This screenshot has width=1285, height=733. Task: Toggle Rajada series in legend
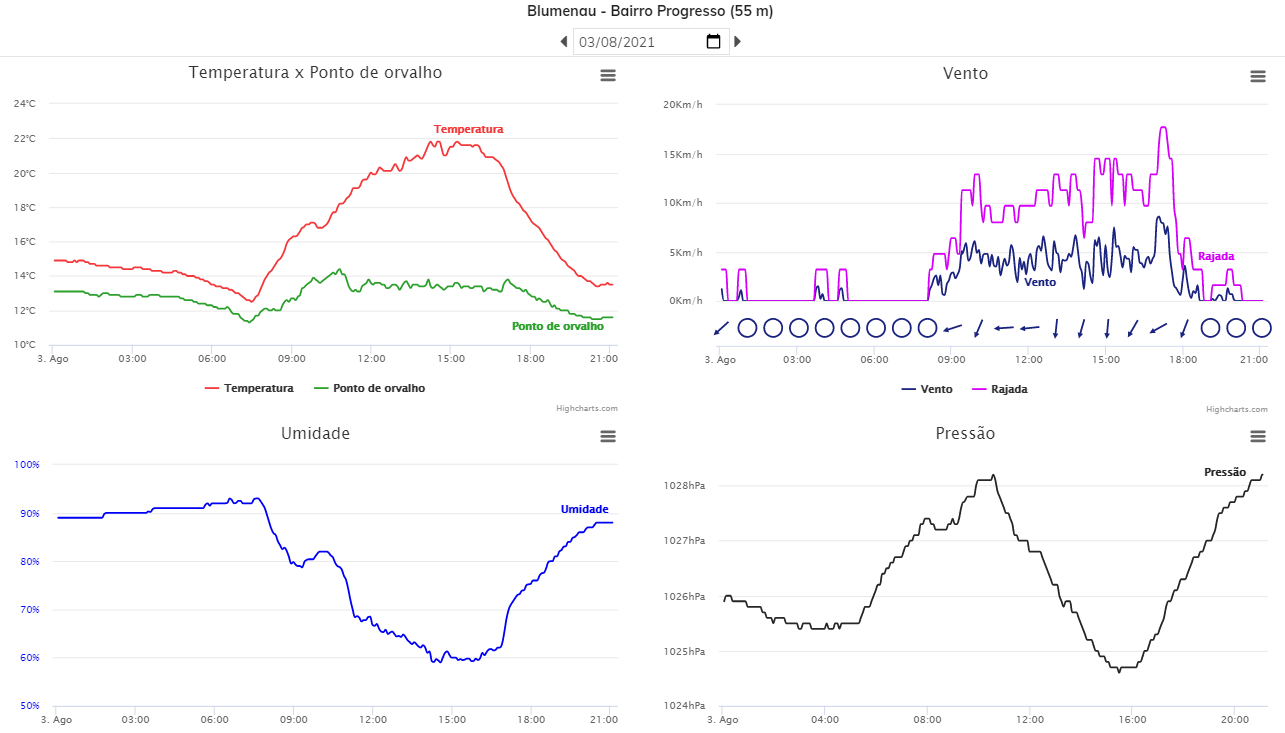click(x=1000, y=389)
